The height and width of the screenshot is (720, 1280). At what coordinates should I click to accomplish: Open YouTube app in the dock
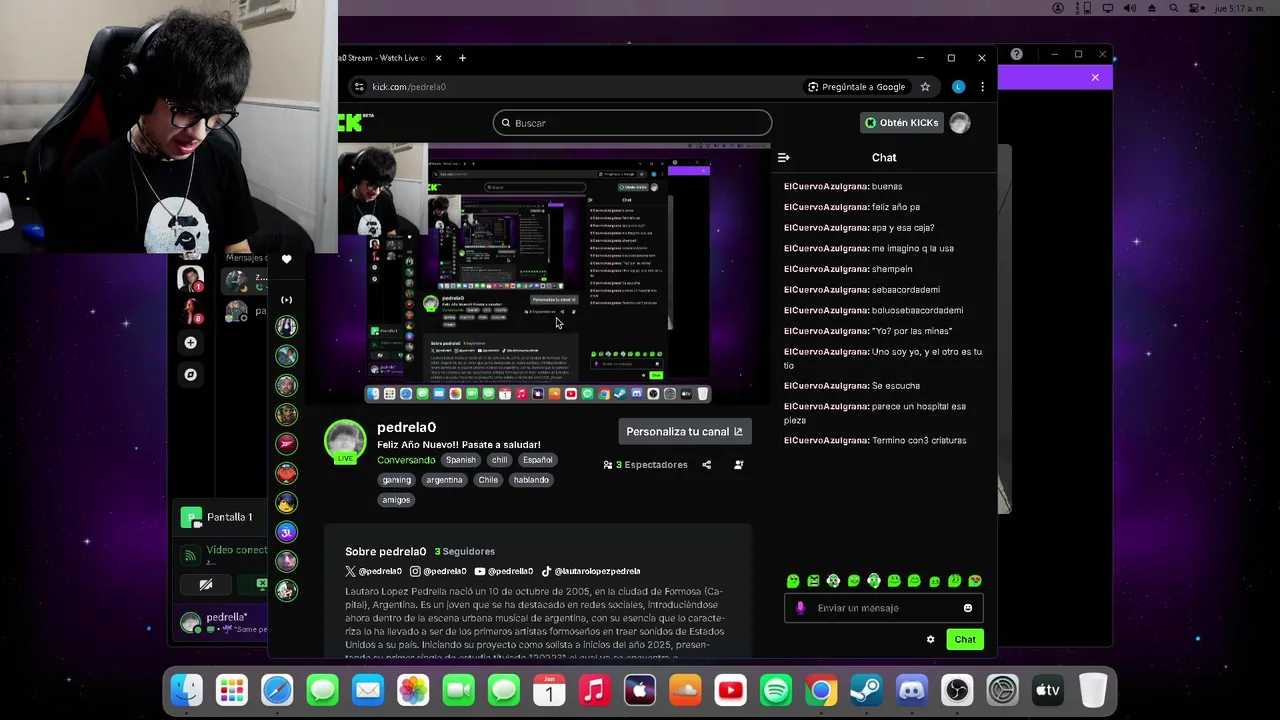tap(730, 690)
